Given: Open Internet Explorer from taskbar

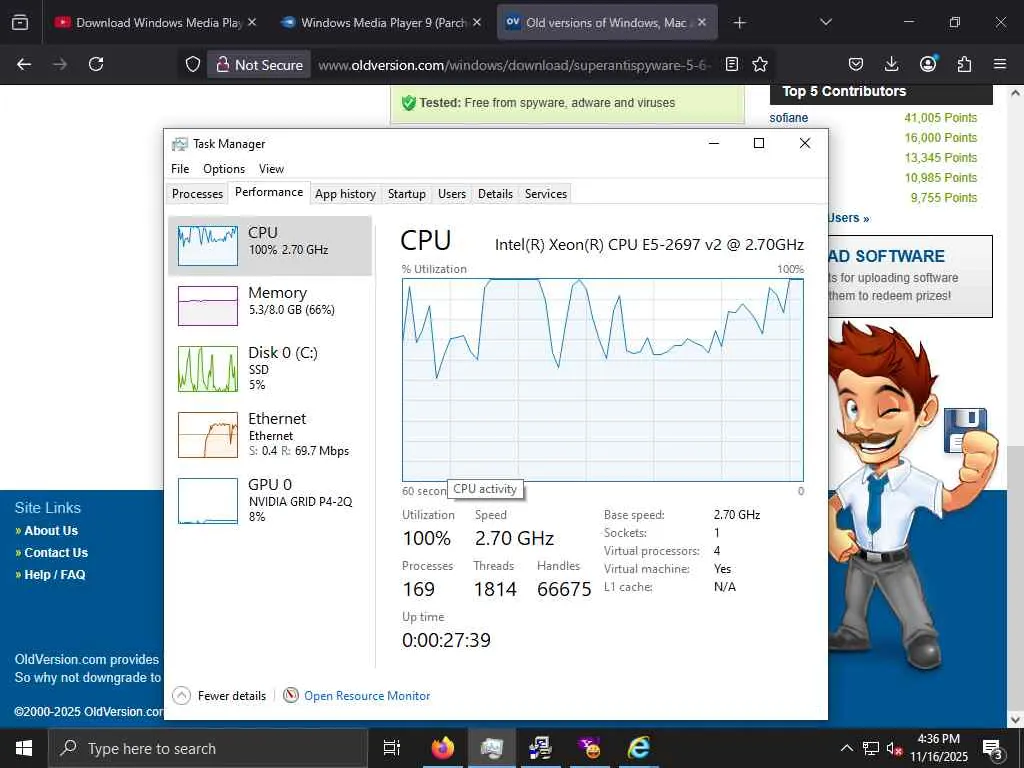Looking at the screenshot, I should click(x=638, y=748).
